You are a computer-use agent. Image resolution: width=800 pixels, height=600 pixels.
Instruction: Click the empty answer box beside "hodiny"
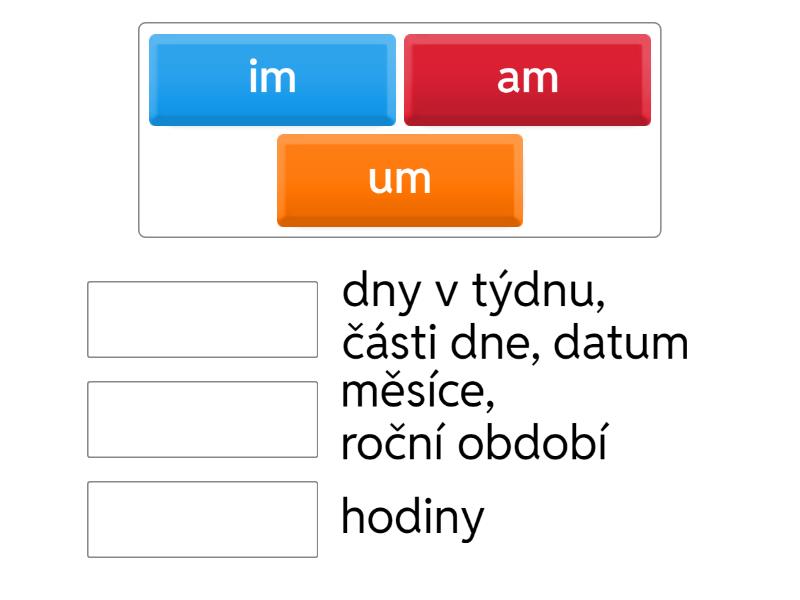point(202,519)
